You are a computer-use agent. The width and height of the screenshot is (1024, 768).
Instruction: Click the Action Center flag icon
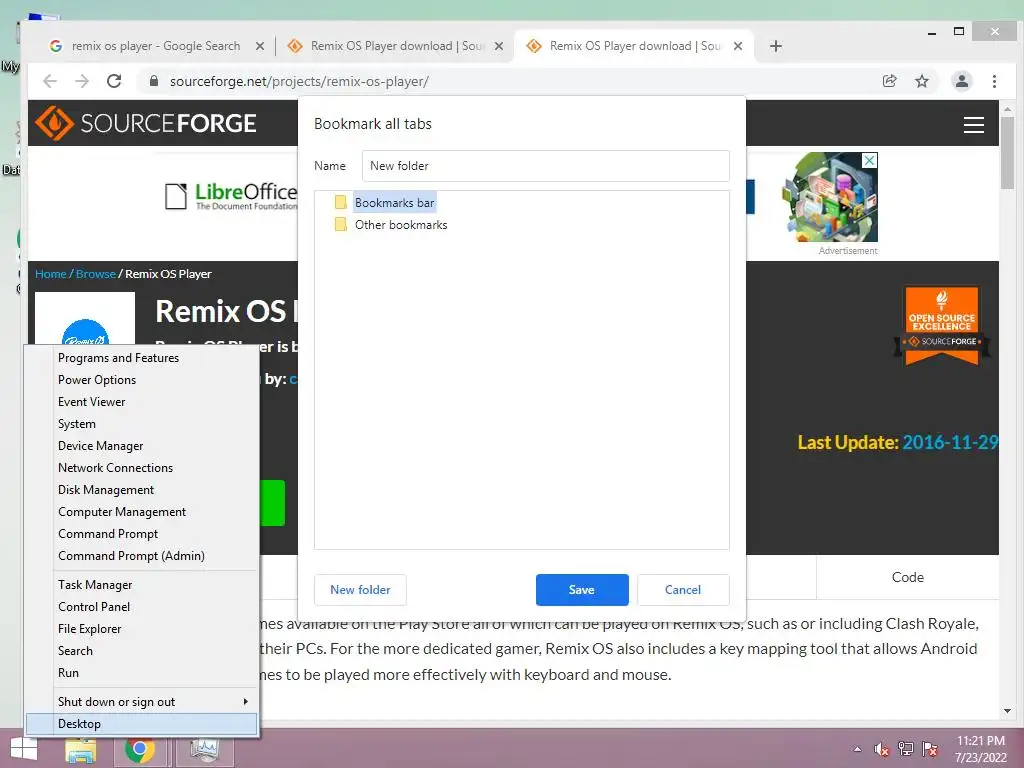[x=930, y=749]
